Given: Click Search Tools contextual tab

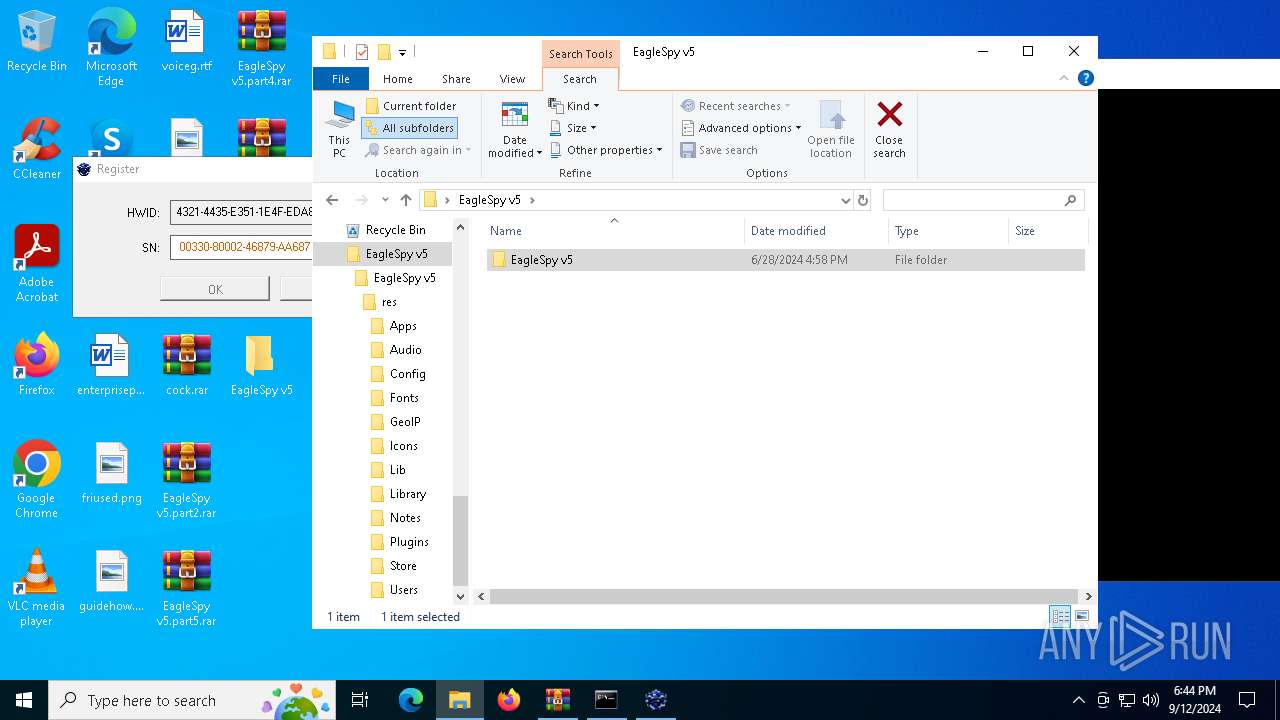Looking at the screenshot, I should point(580,54).
